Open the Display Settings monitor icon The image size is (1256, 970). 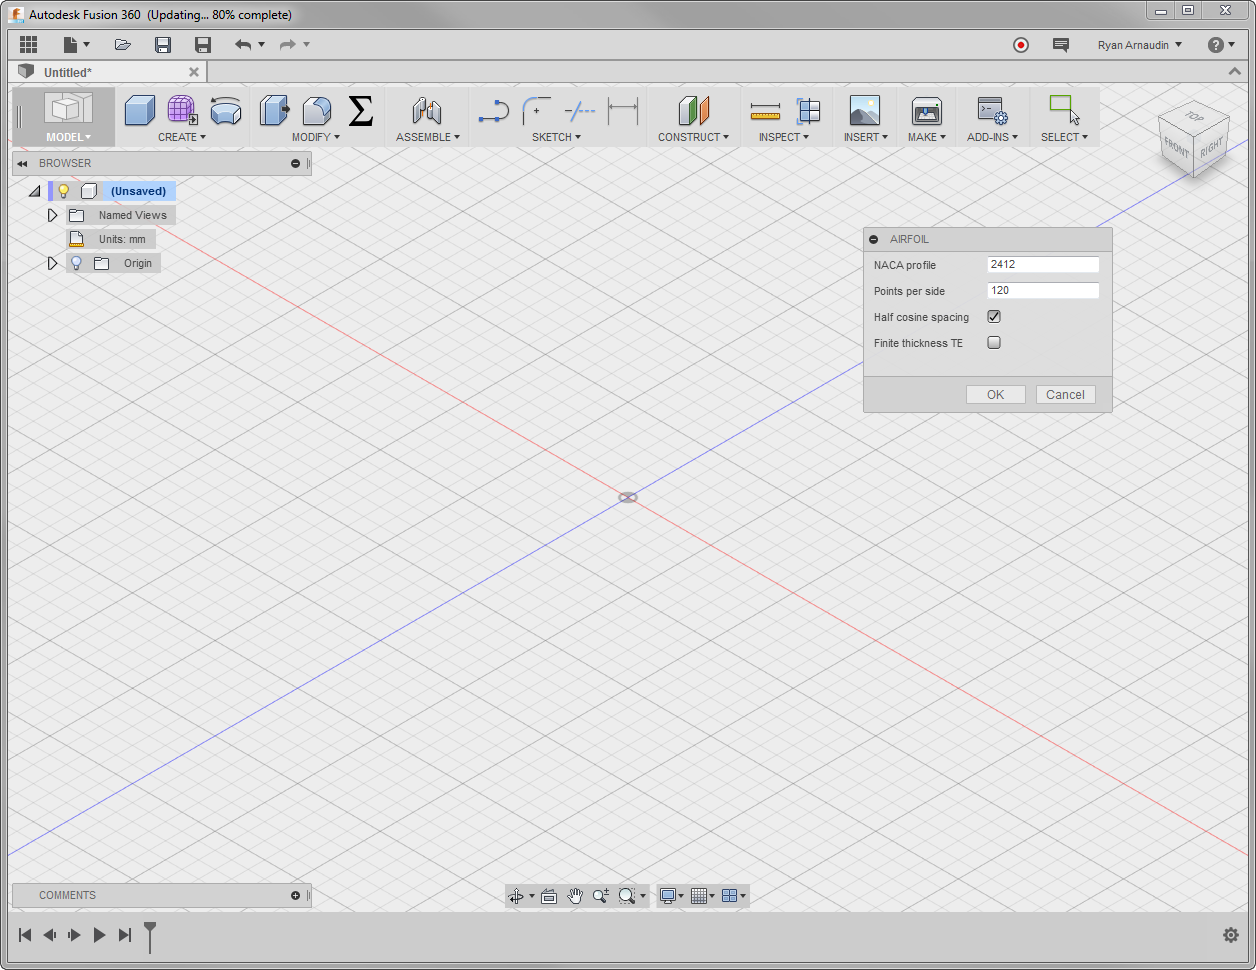pos(668,895)
